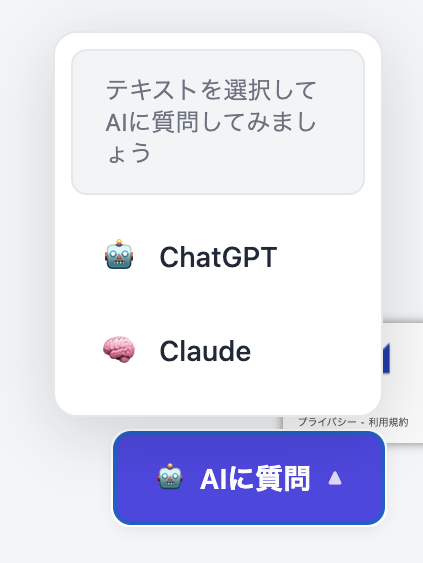Image resolution: width=423 pixels, height=563 pixels.
Task: Click the robot emoji next to ChatGPT
Action: coord(119,254)
